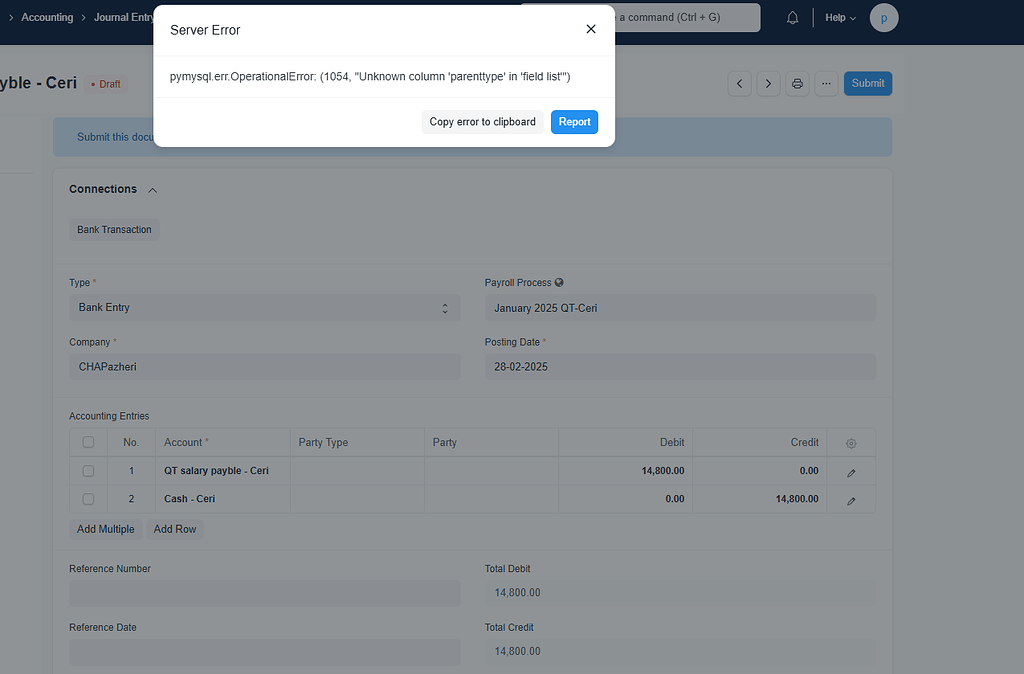Viewport: 1024px width, 674px height.
Task: Print the journal entry
Action: click(797, 84)
